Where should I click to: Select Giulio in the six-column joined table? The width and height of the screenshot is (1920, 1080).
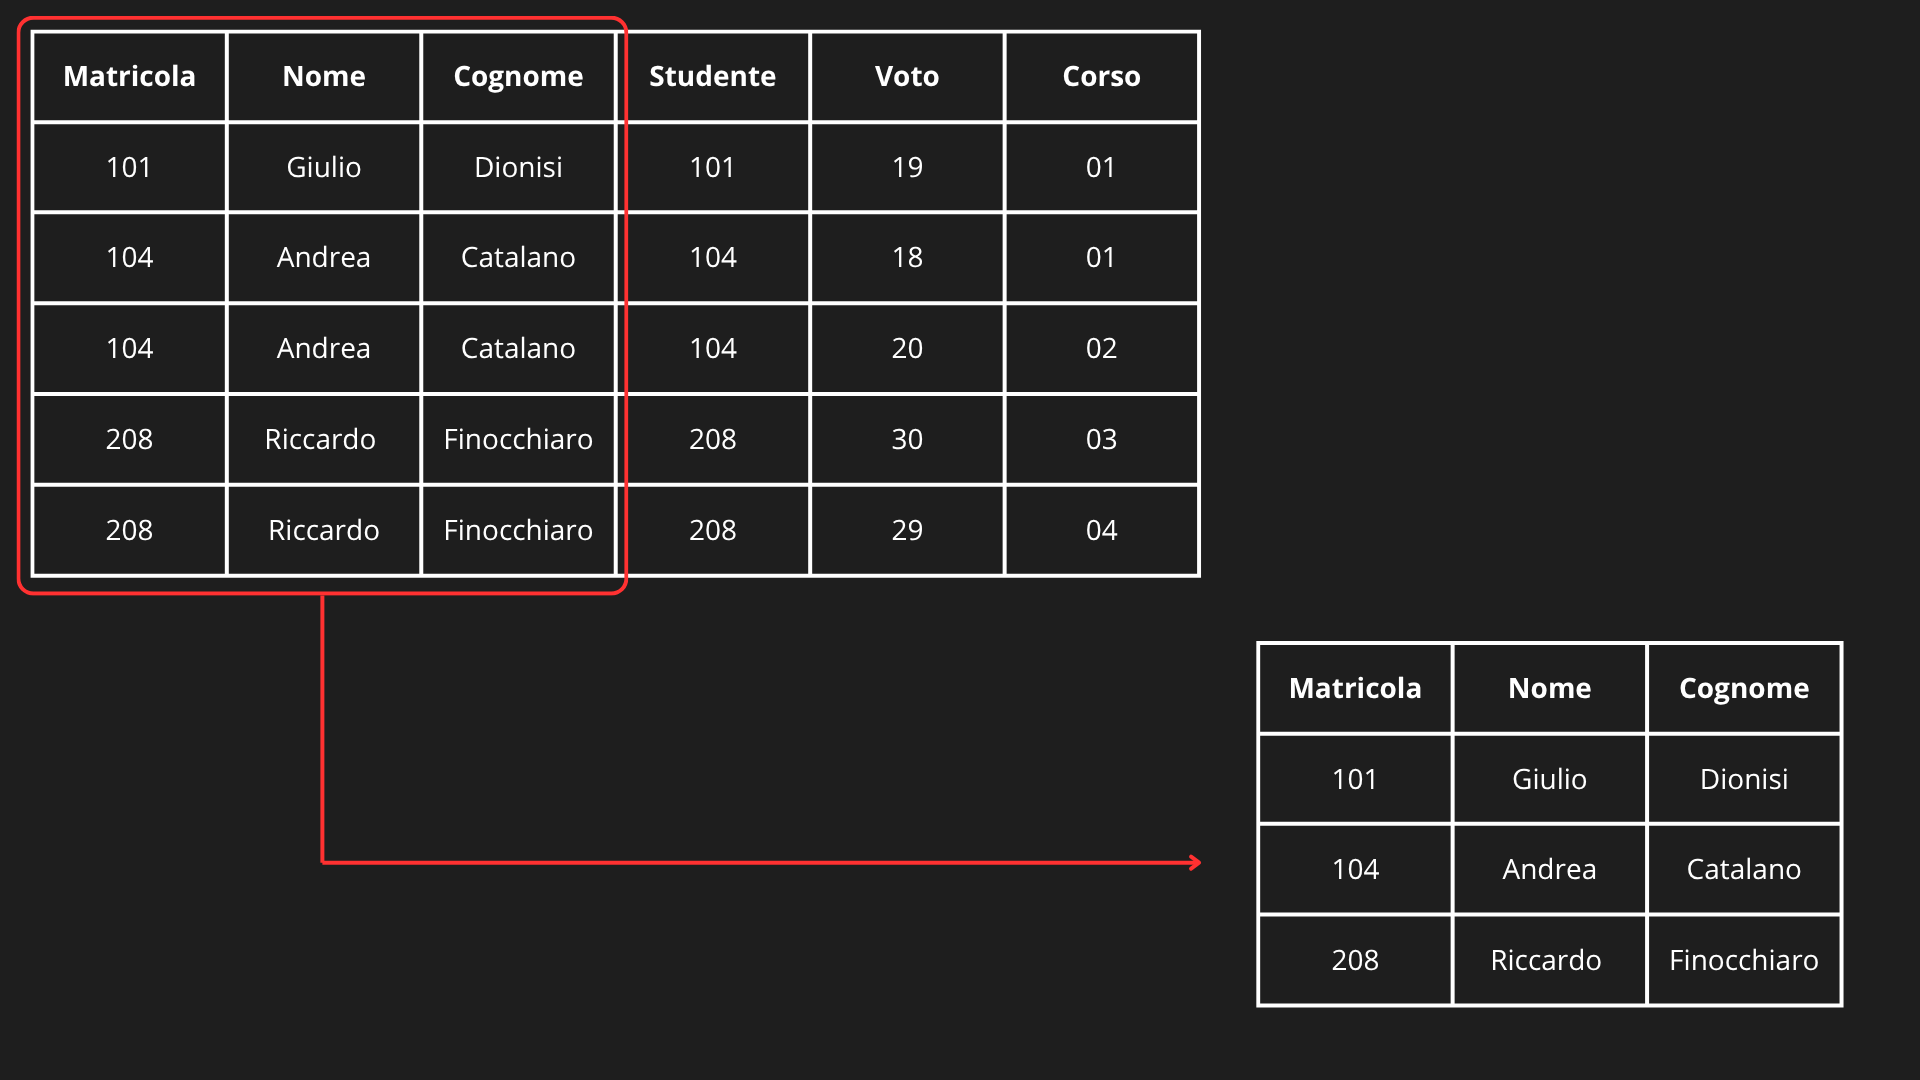(x=324, y=167)
